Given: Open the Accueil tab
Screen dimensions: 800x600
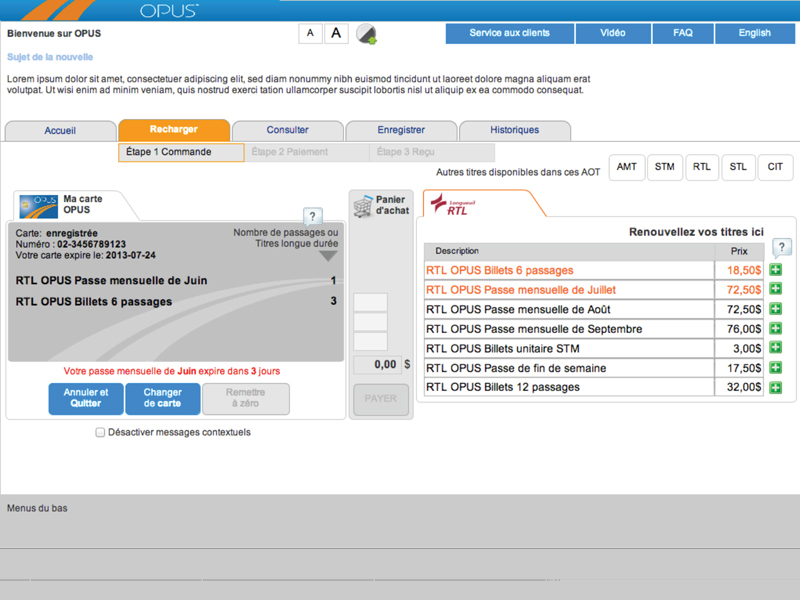Looking at the screenshot, I should click(x=60, y=131).
